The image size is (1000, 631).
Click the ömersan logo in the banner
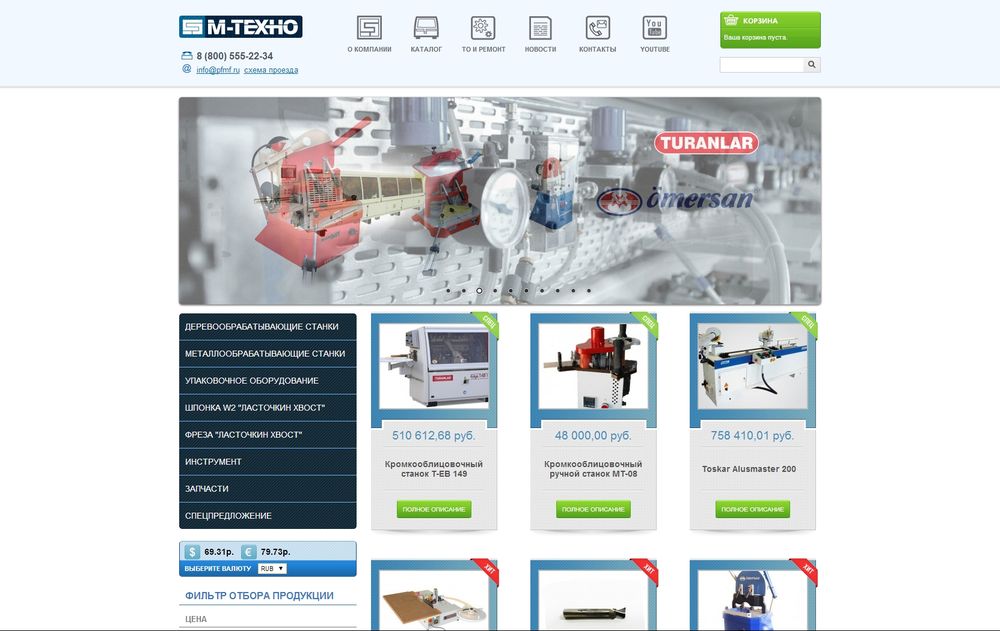(x=676, y=200)
